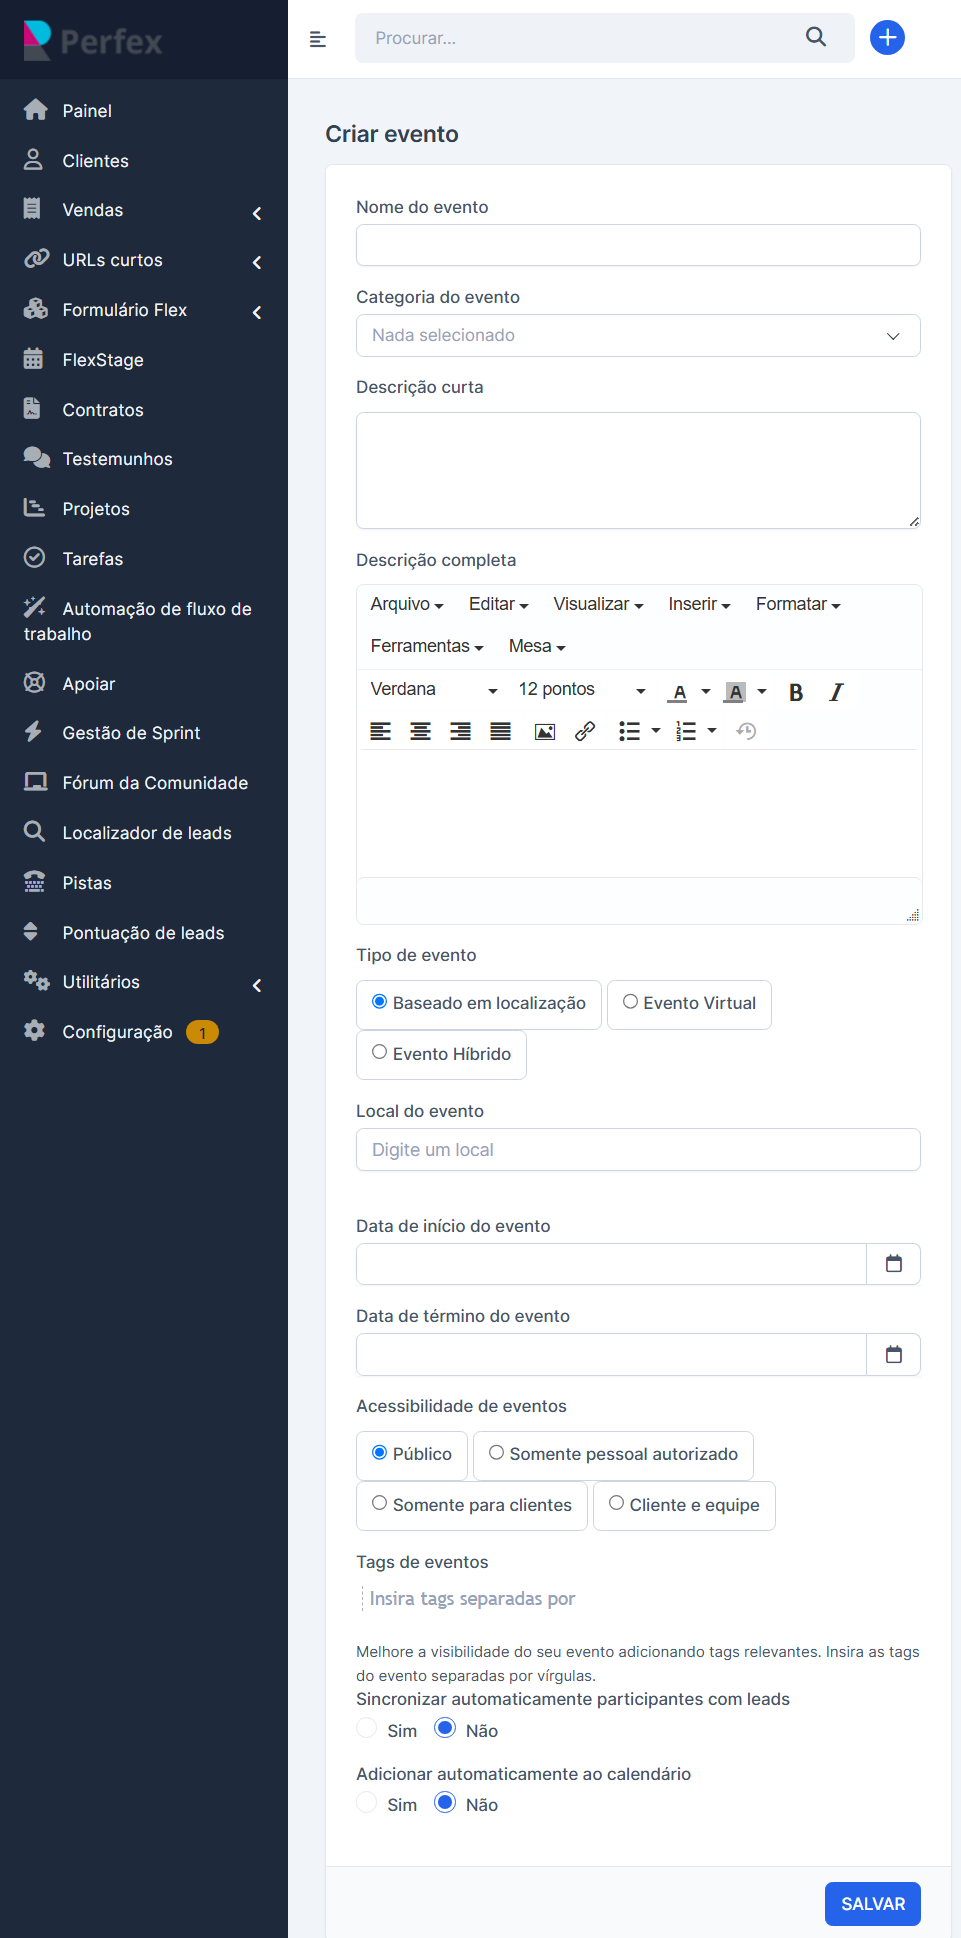This screenshot has width=961, height=1938.
Task: Insert an image via editor toolbar
Action: pyautogui.click(x=545, y=732)
